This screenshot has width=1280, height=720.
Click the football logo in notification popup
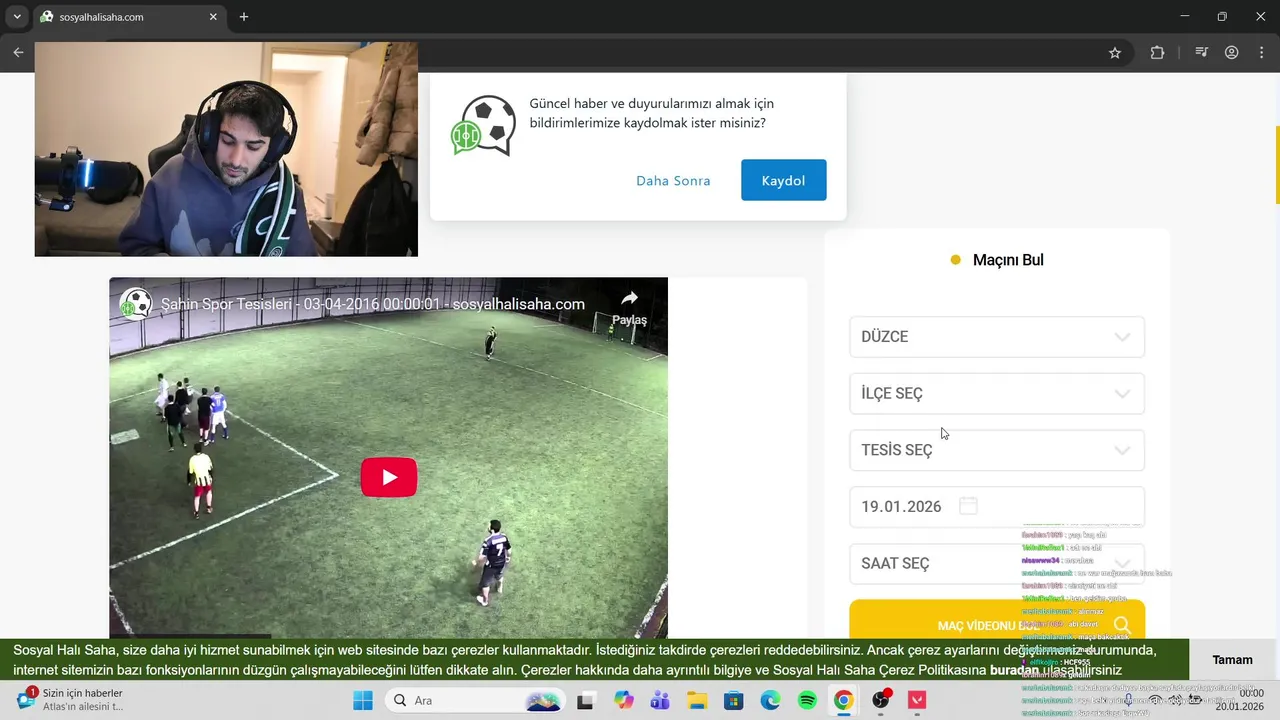click(483, 125)
